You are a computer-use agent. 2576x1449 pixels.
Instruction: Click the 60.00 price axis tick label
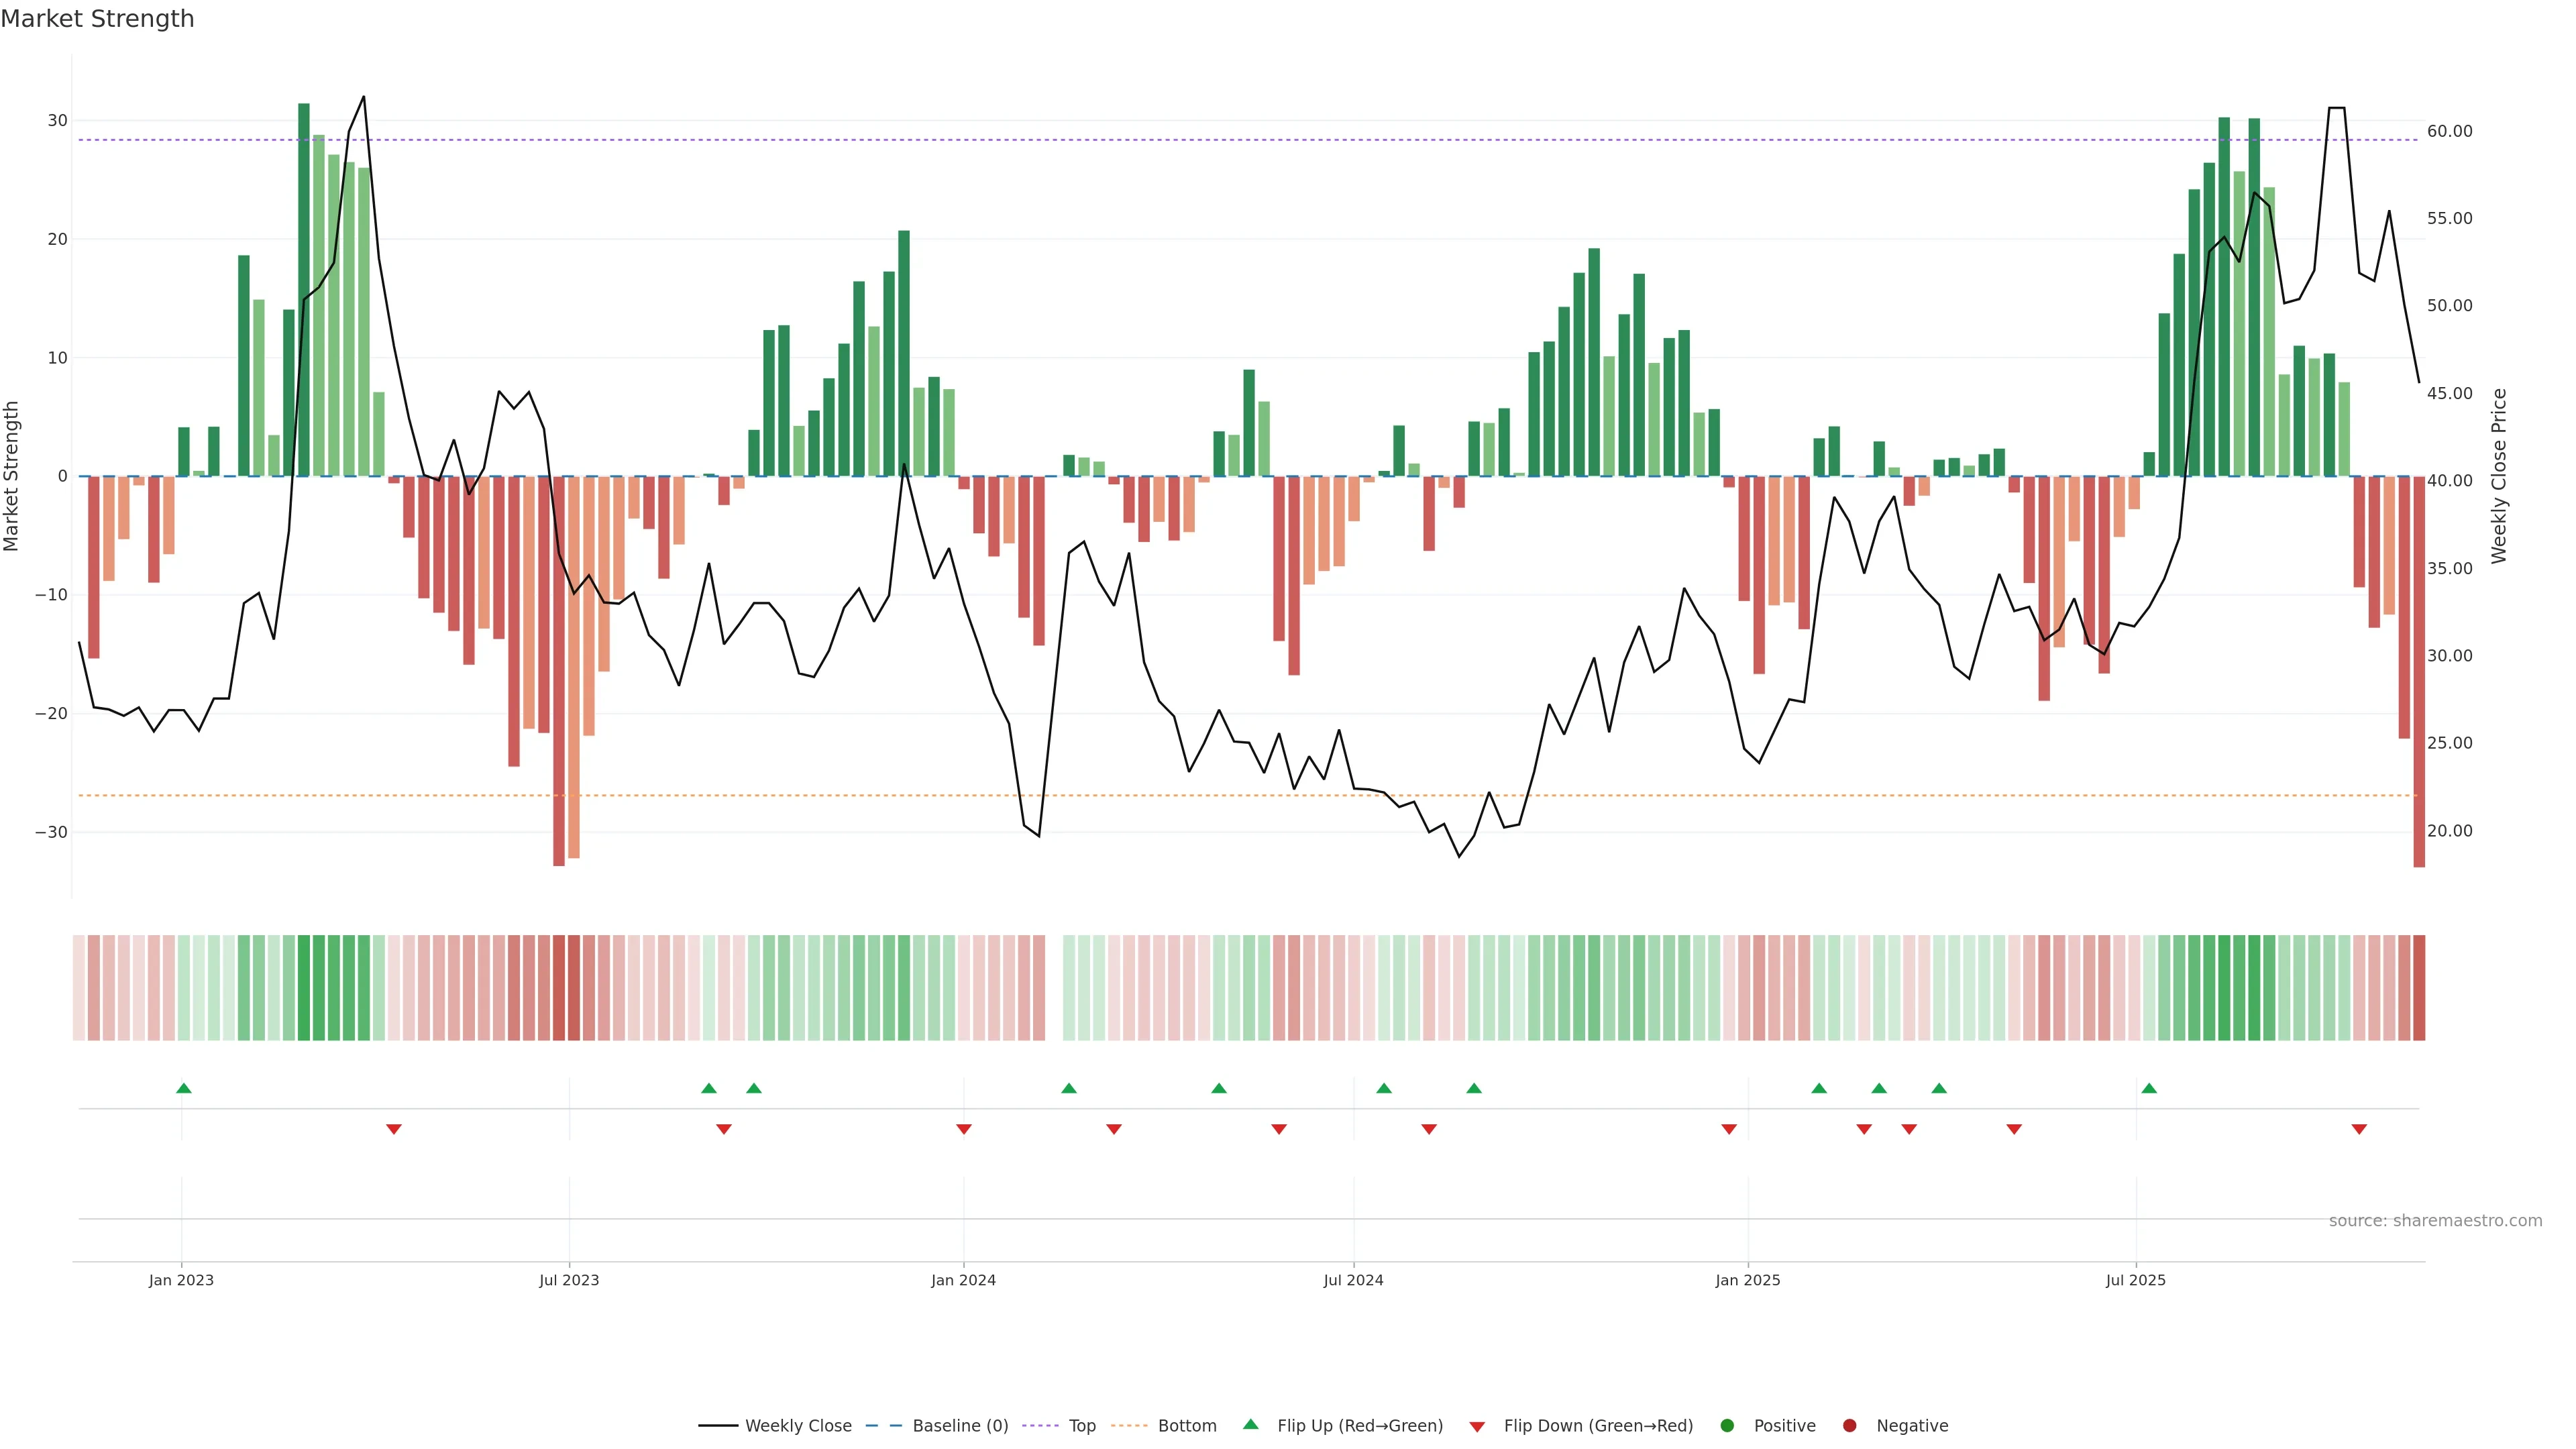[x=2449, y=131]
